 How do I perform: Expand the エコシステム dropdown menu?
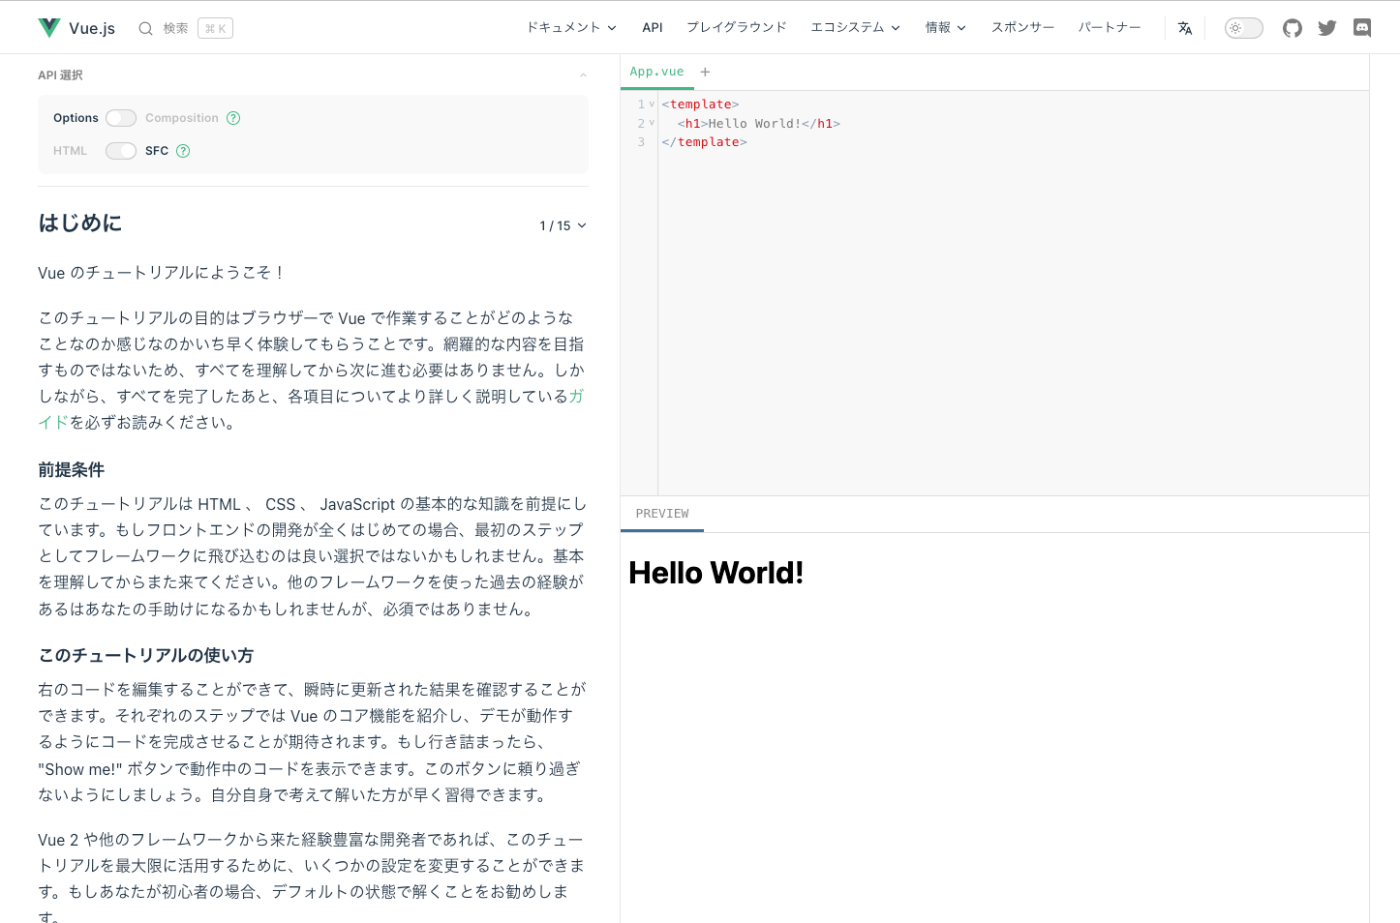point(855,27)
